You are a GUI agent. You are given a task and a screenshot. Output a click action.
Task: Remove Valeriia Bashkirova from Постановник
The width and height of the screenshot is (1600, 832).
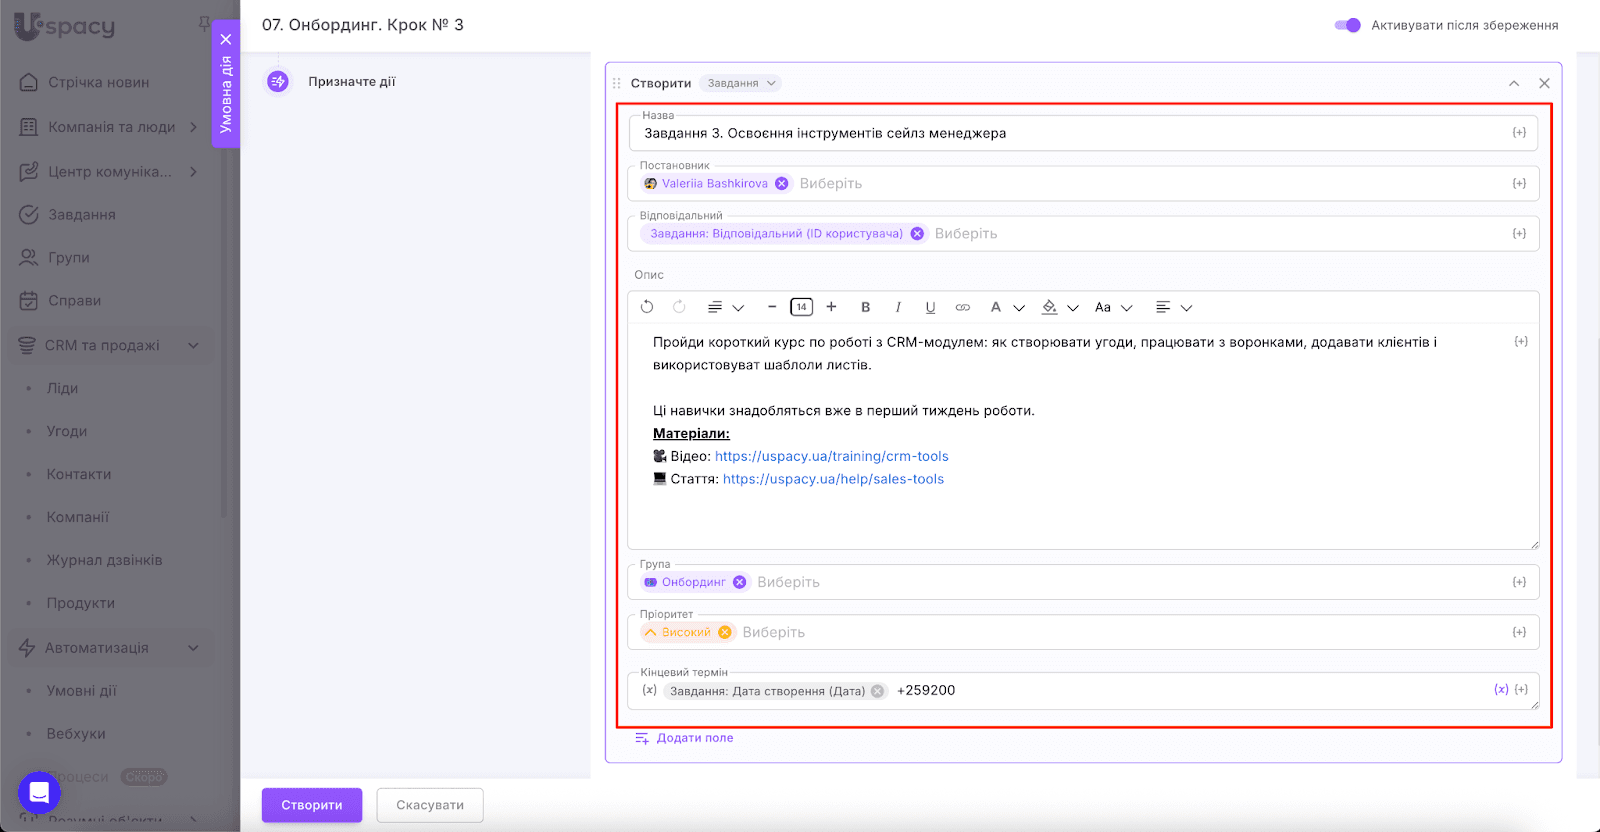coord(782,183)
